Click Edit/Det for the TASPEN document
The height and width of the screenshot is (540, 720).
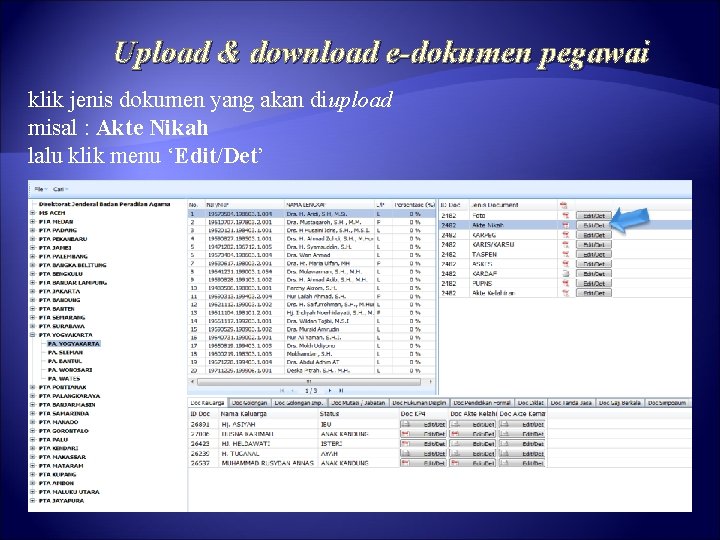click(x=594, y=254)
